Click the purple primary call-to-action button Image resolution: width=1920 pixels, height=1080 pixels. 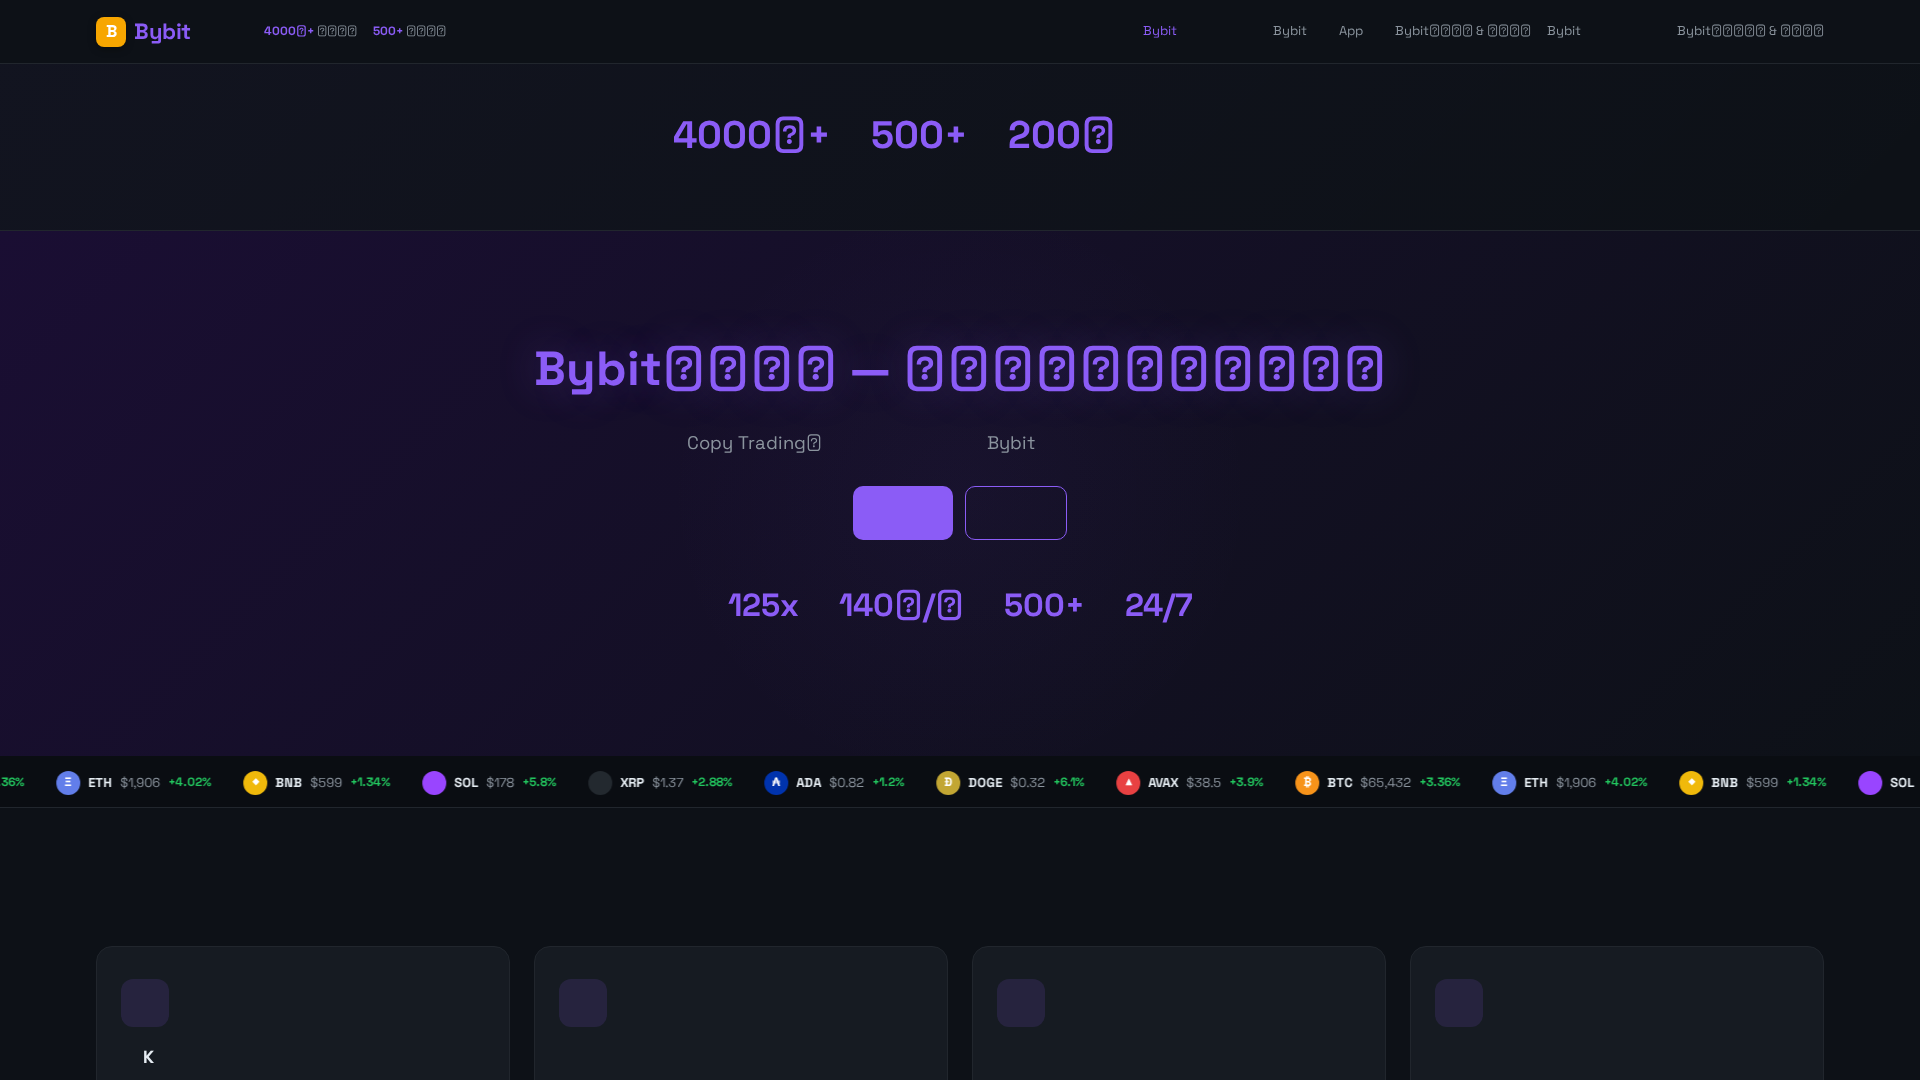tap(902, 512)
